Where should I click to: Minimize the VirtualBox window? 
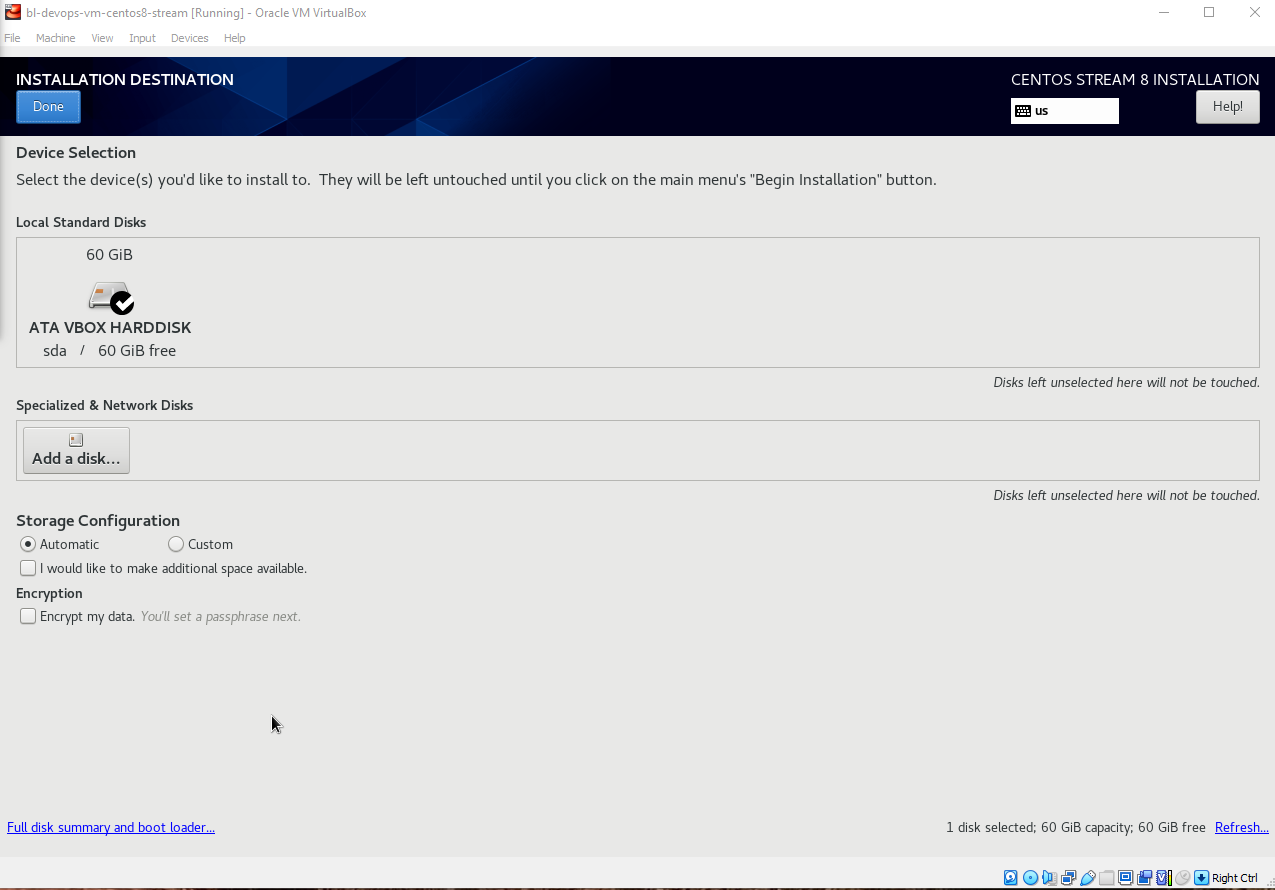point(1164,12)
